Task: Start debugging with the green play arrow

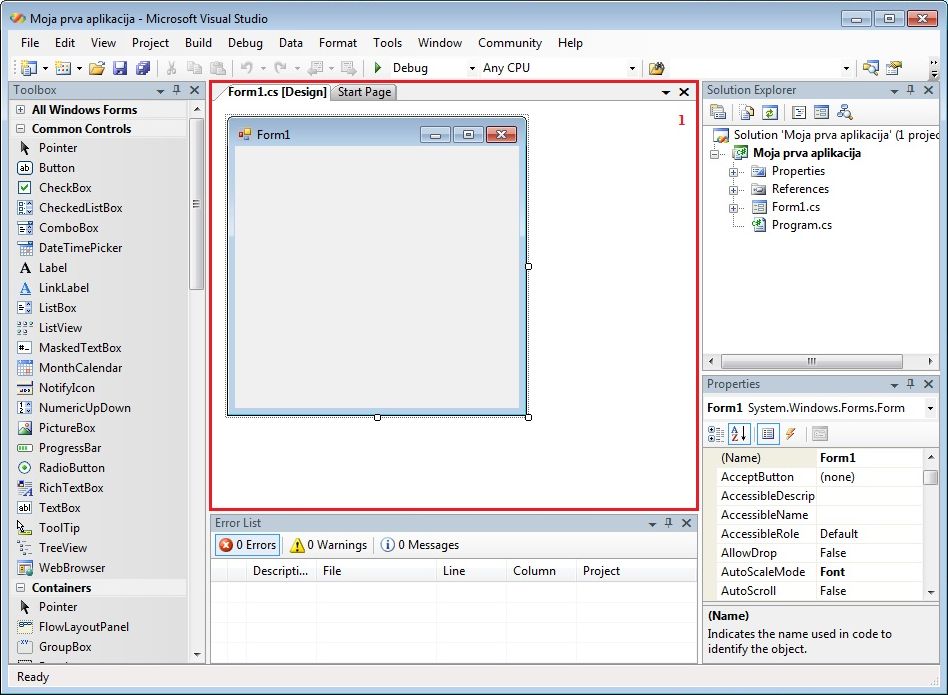Action: (x=378, y=68)
